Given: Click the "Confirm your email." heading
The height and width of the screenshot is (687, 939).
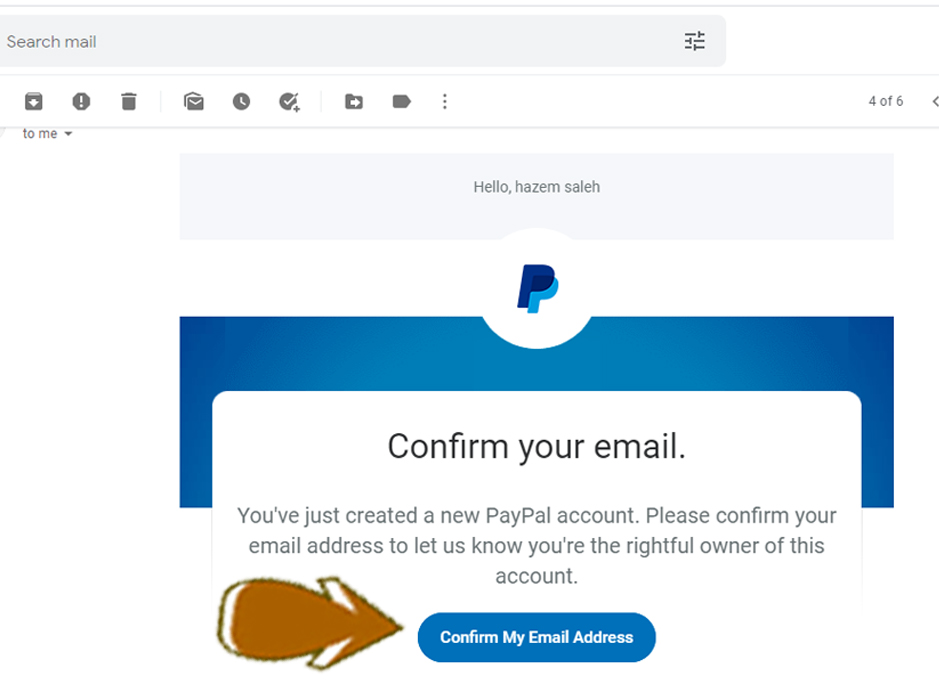Looking at the screenshot, I should pos(537,446).
